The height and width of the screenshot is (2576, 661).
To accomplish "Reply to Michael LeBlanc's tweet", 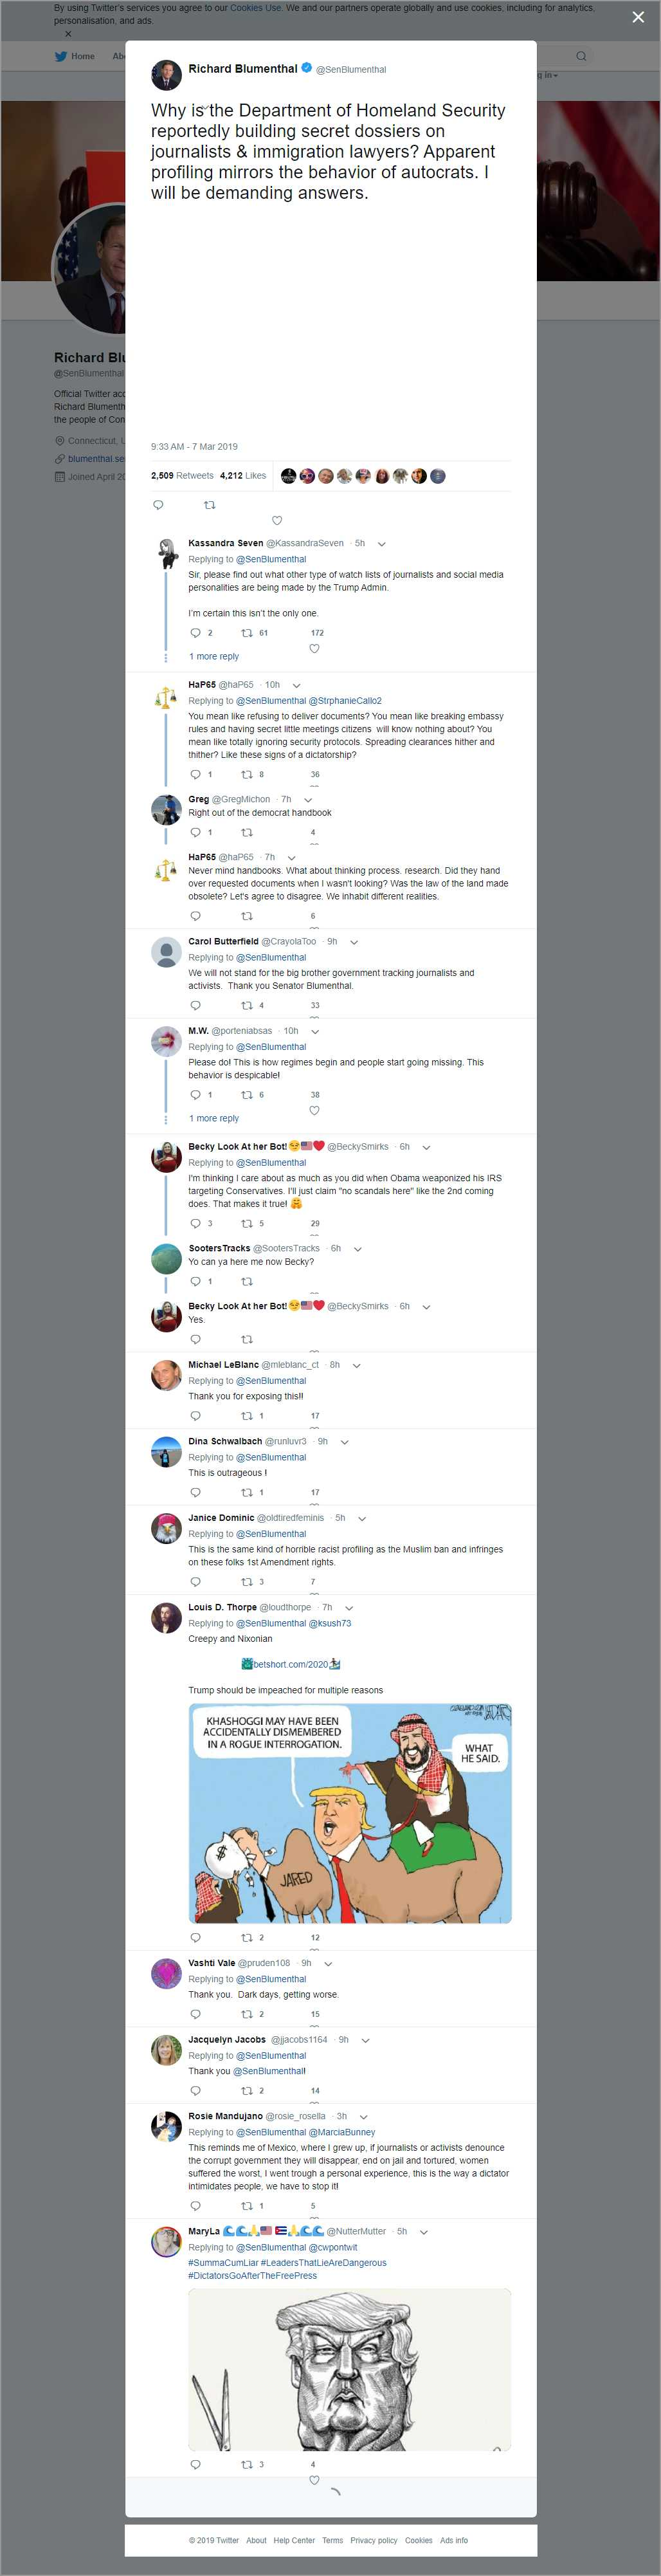I will click(x=195, y=1416).
